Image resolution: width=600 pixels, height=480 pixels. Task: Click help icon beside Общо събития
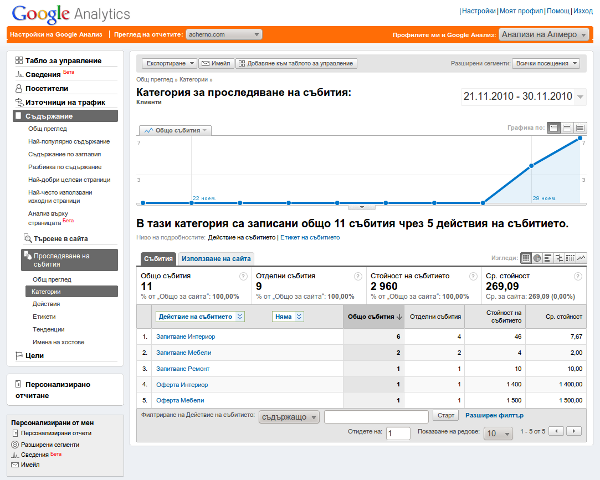click(x=243, y=276)
